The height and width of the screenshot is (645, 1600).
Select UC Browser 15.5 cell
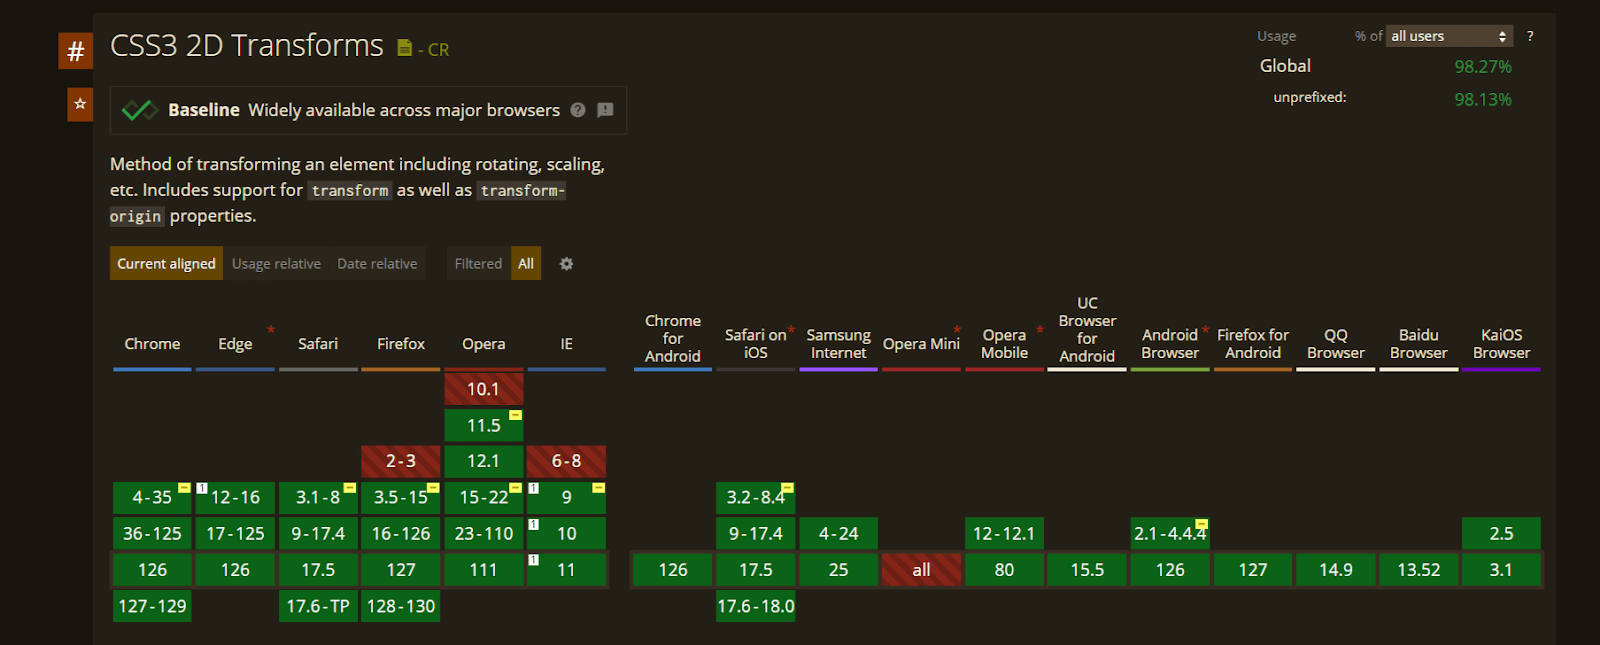click(x=1087, y=569)
